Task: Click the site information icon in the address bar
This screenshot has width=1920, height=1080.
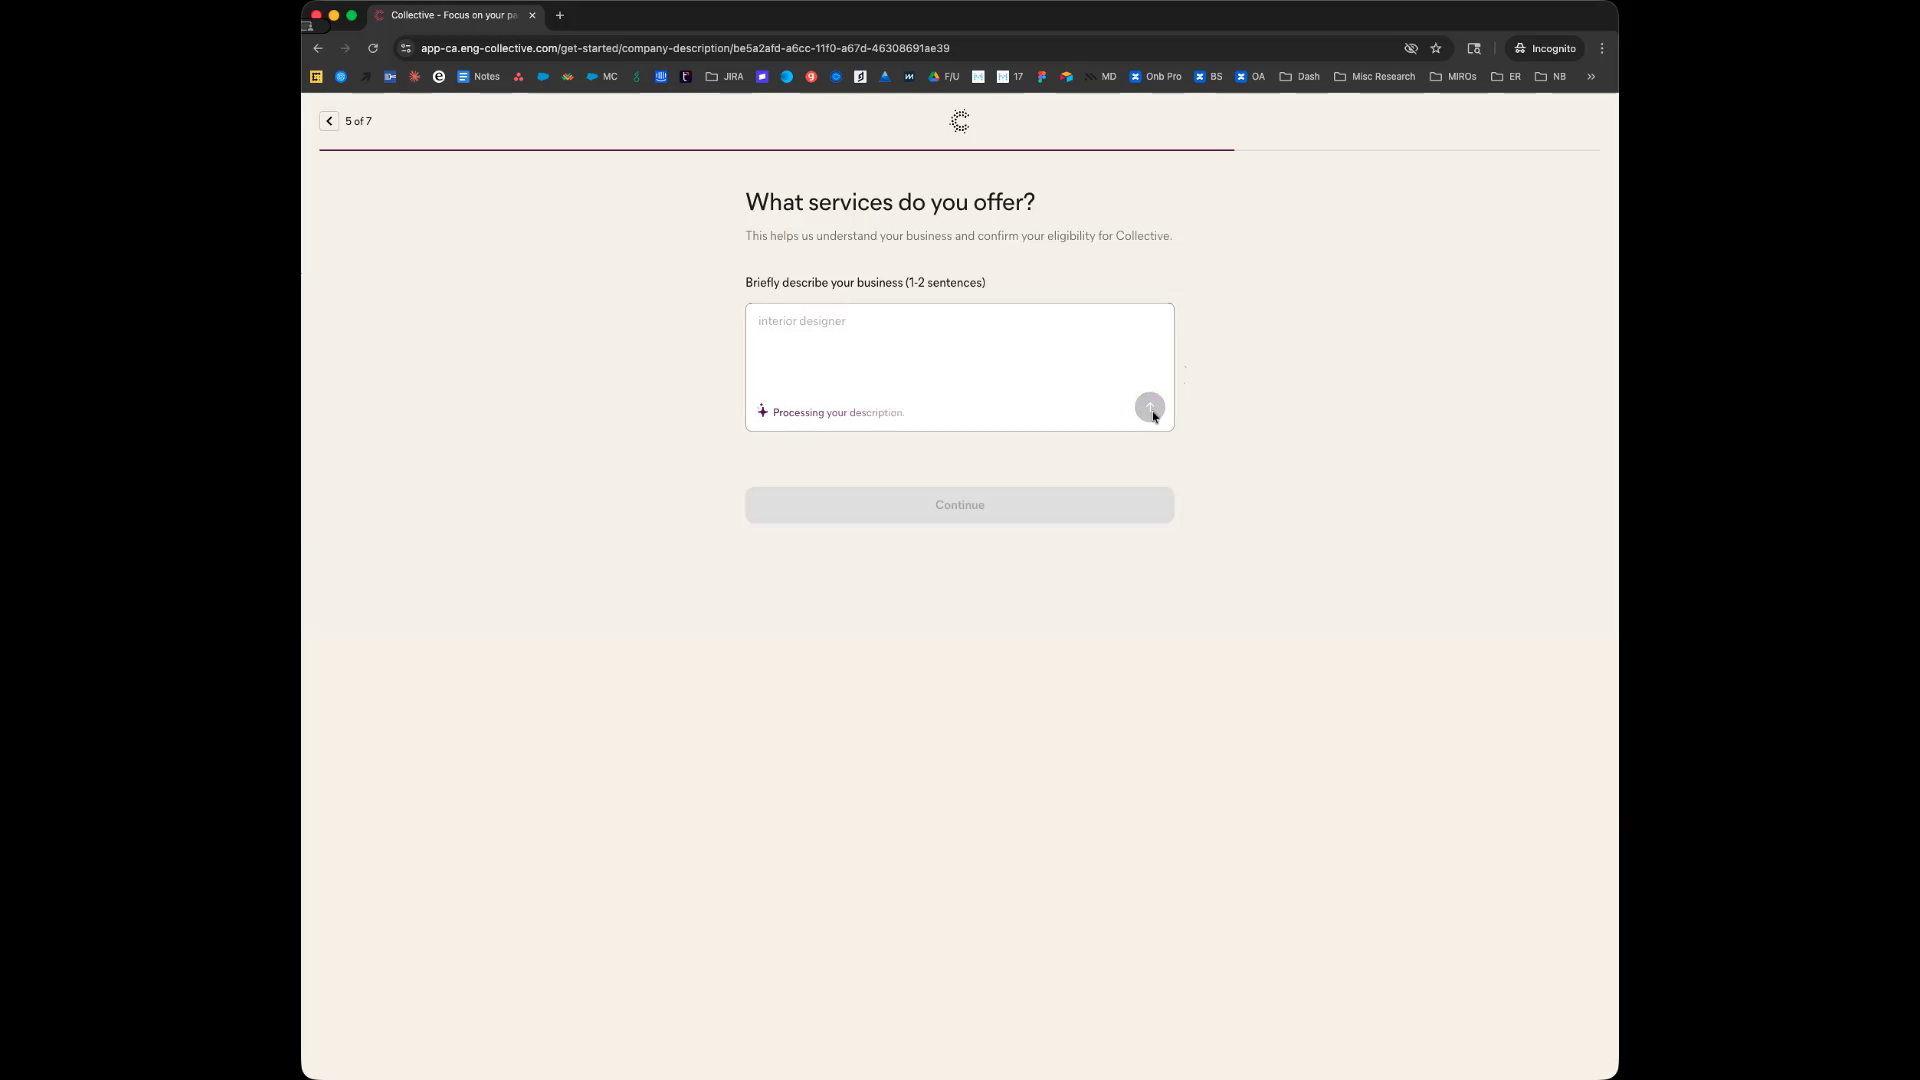Action: 406,48
